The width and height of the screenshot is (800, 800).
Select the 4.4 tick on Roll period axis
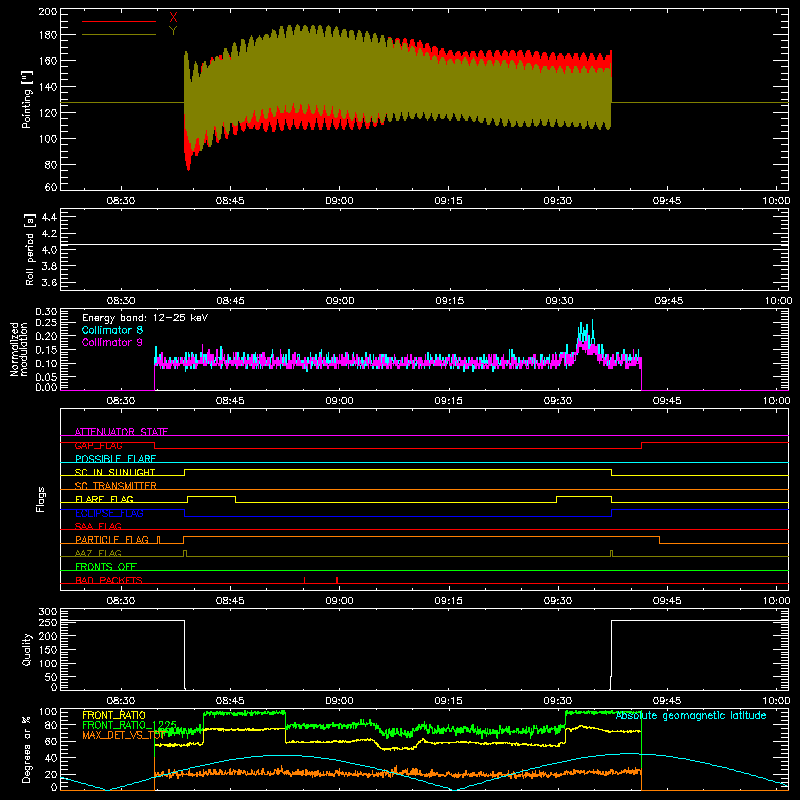49,217
